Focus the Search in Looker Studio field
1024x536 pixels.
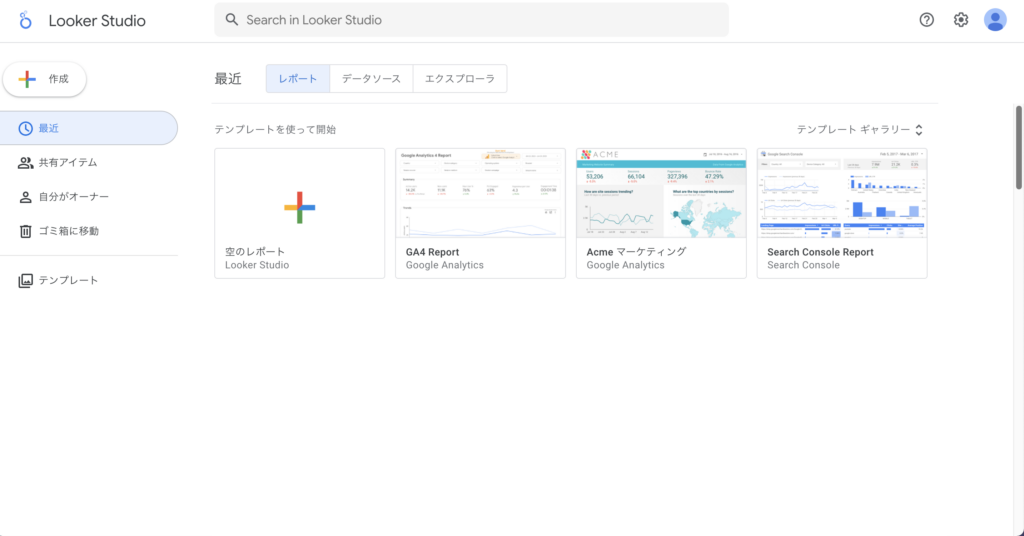tap(472, 20)
